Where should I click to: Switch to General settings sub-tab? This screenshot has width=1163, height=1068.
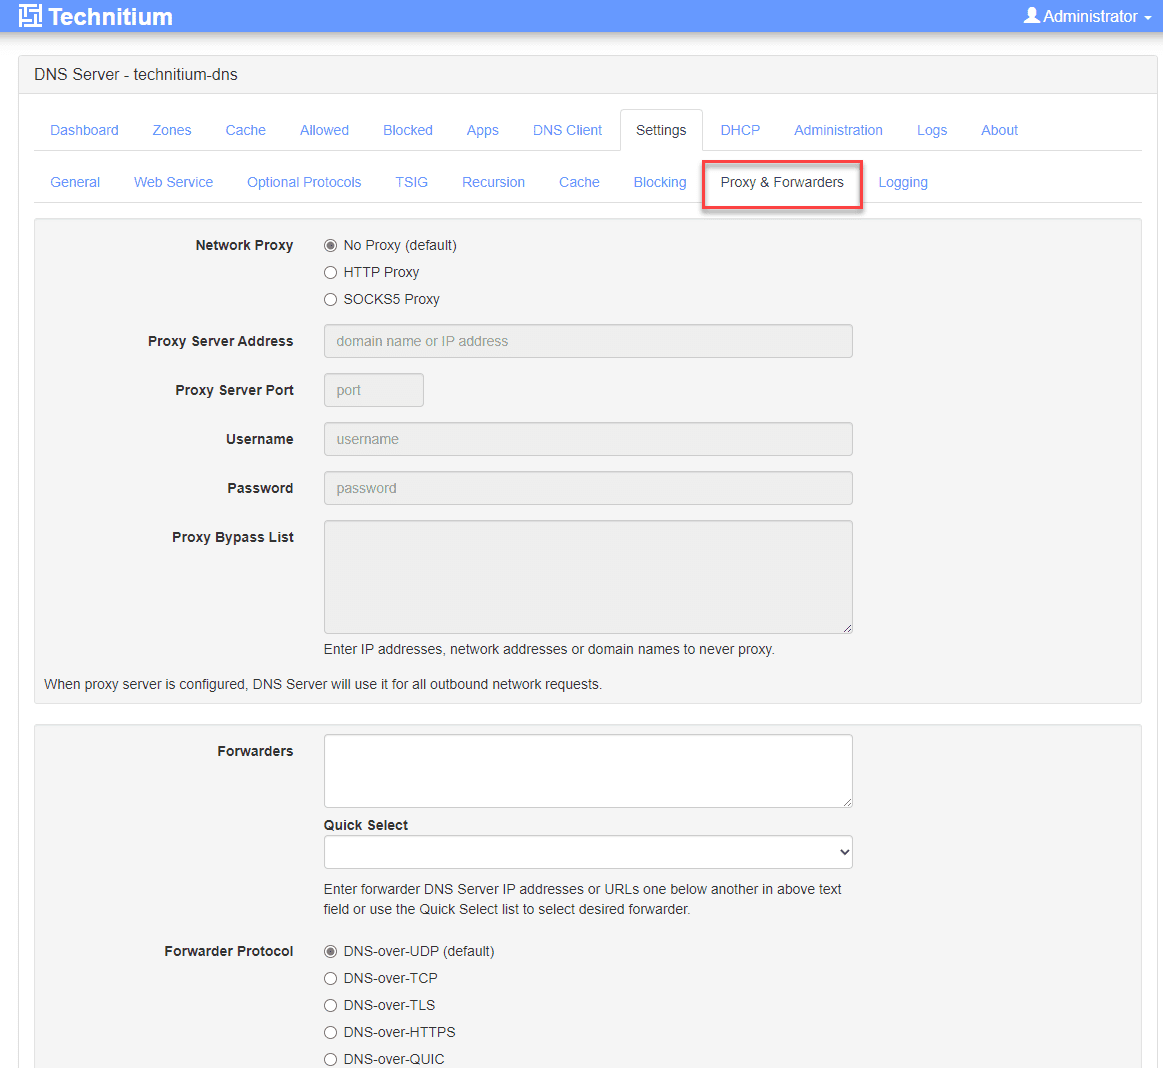coord(75,182)
